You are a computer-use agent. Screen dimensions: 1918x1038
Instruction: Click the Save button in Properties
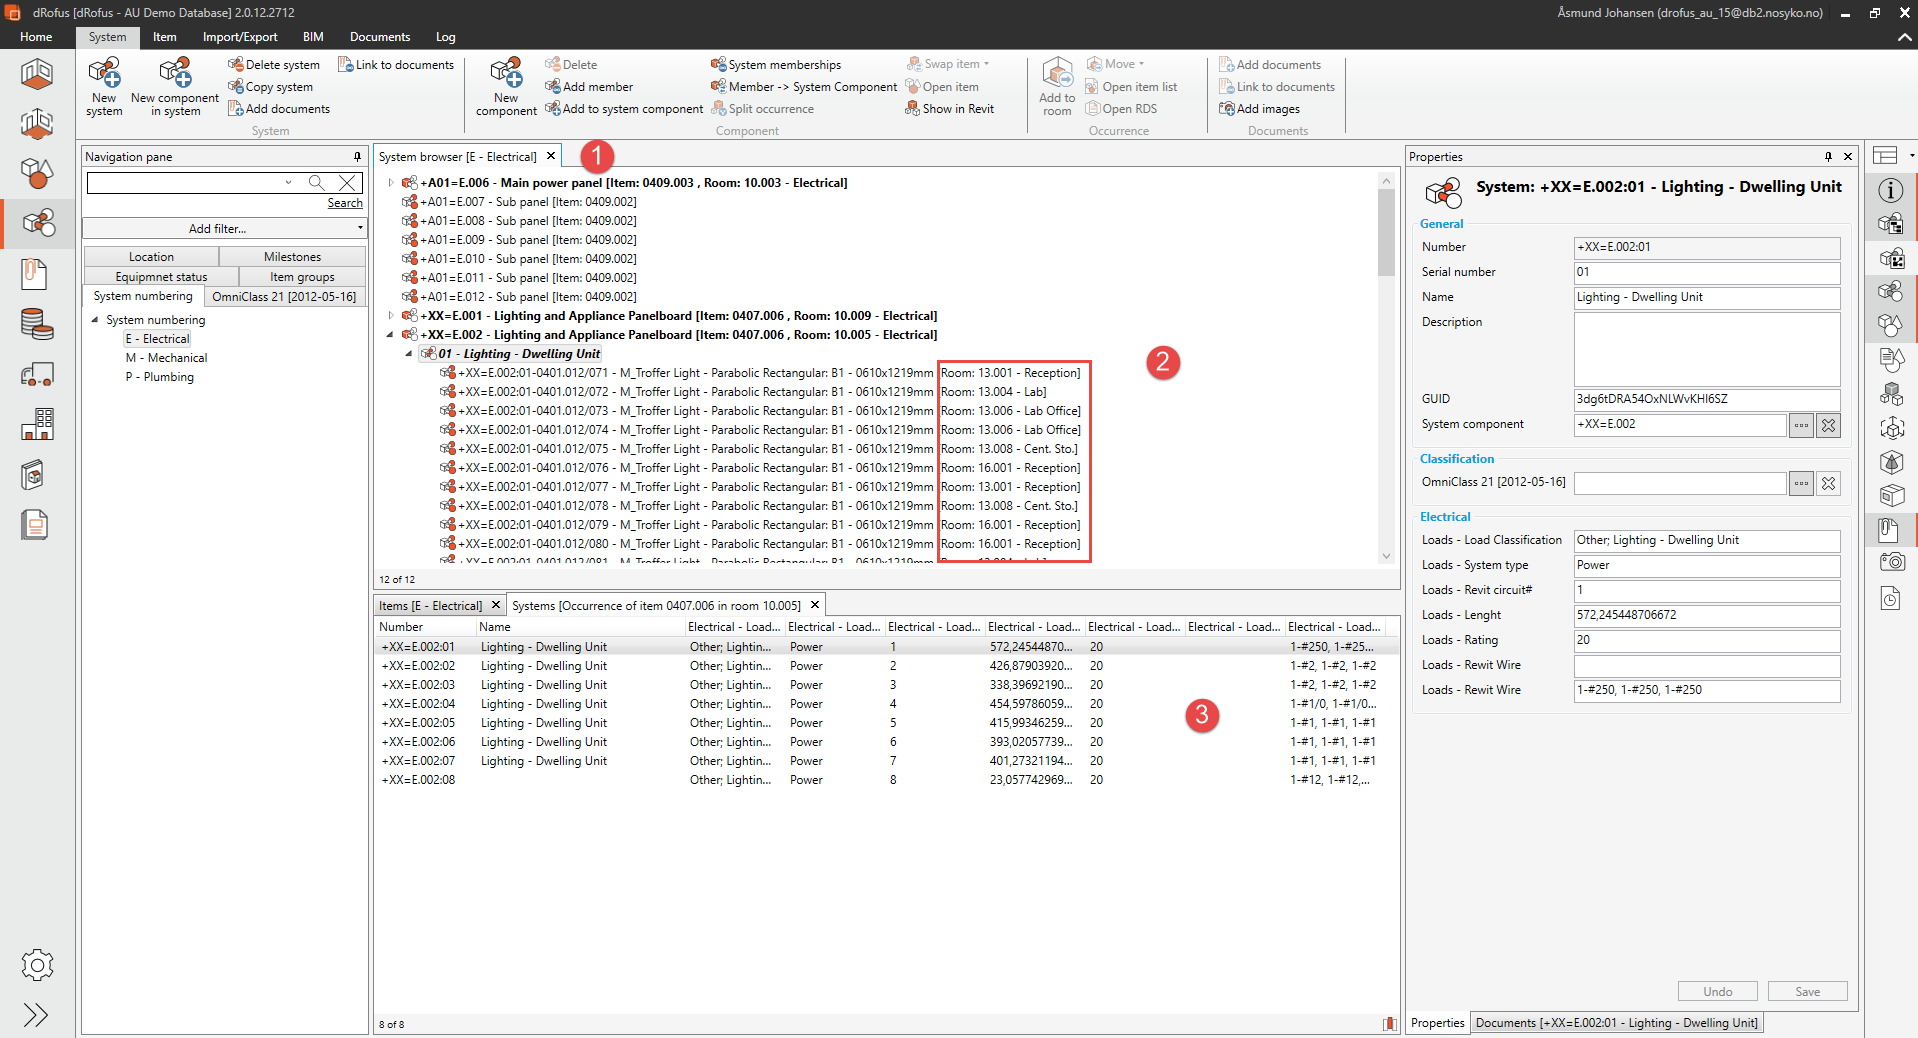1807,991
